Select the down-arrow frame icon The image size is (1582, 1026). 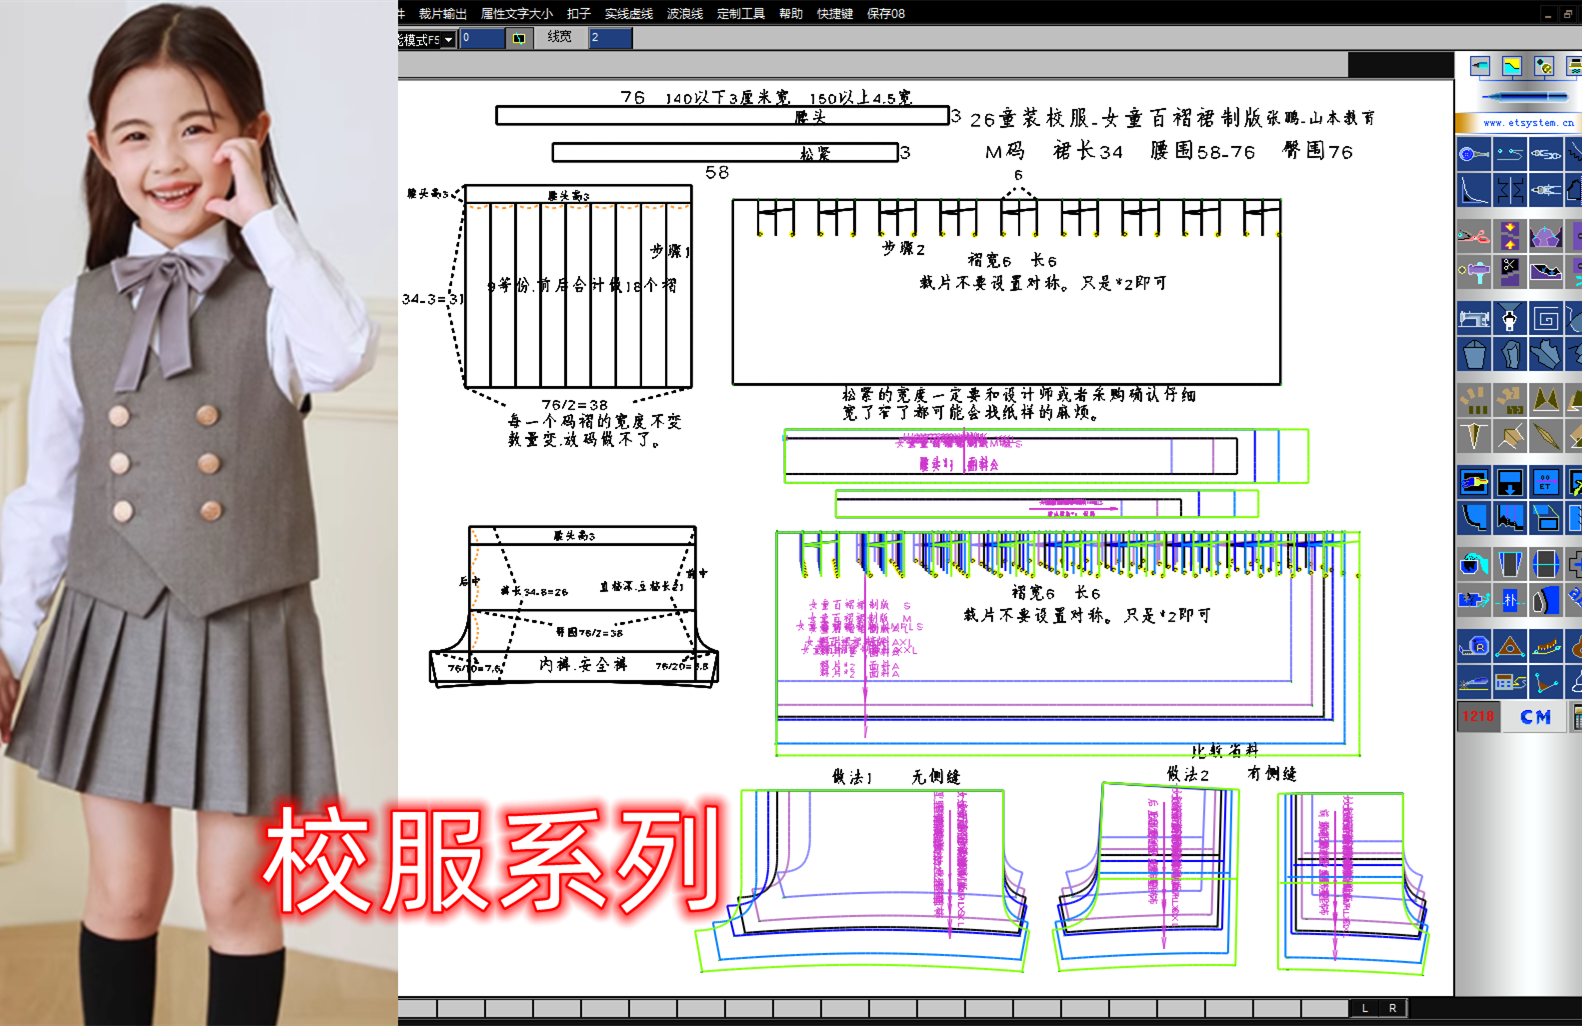click(1510, 483)
